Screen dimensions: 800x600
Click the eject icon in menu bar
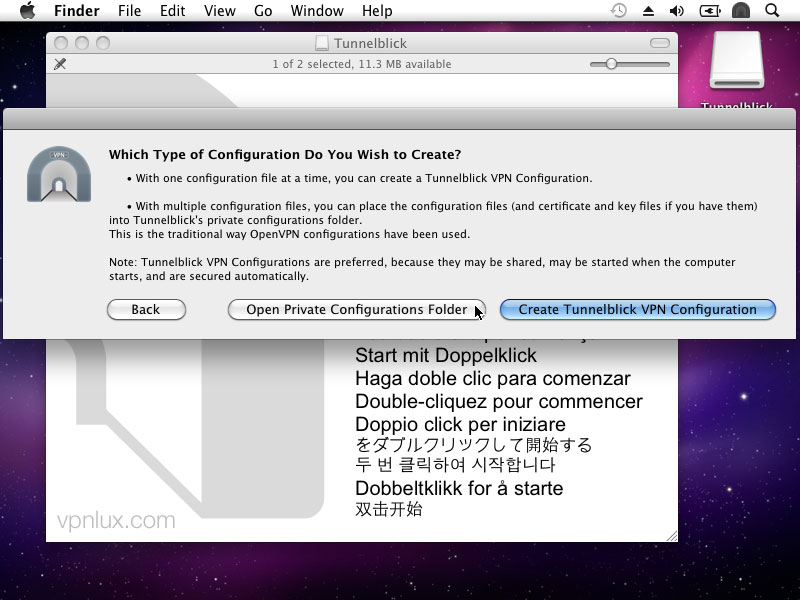point(648,11)
